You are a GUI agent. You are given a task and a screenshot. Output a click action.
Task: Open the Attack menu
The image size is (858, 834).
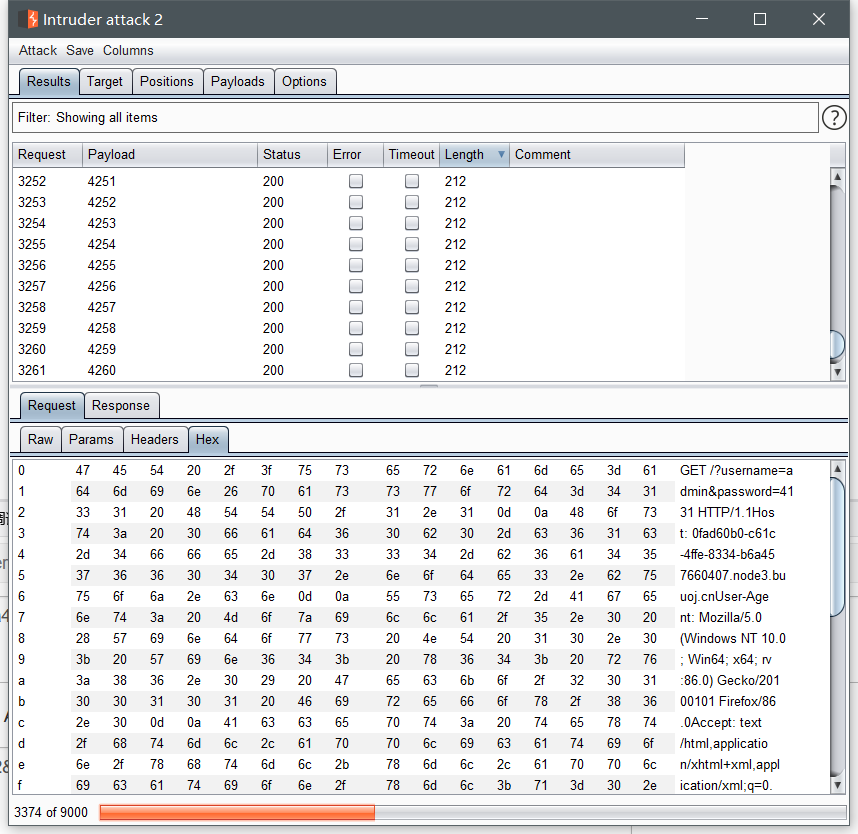coord(38,51)
